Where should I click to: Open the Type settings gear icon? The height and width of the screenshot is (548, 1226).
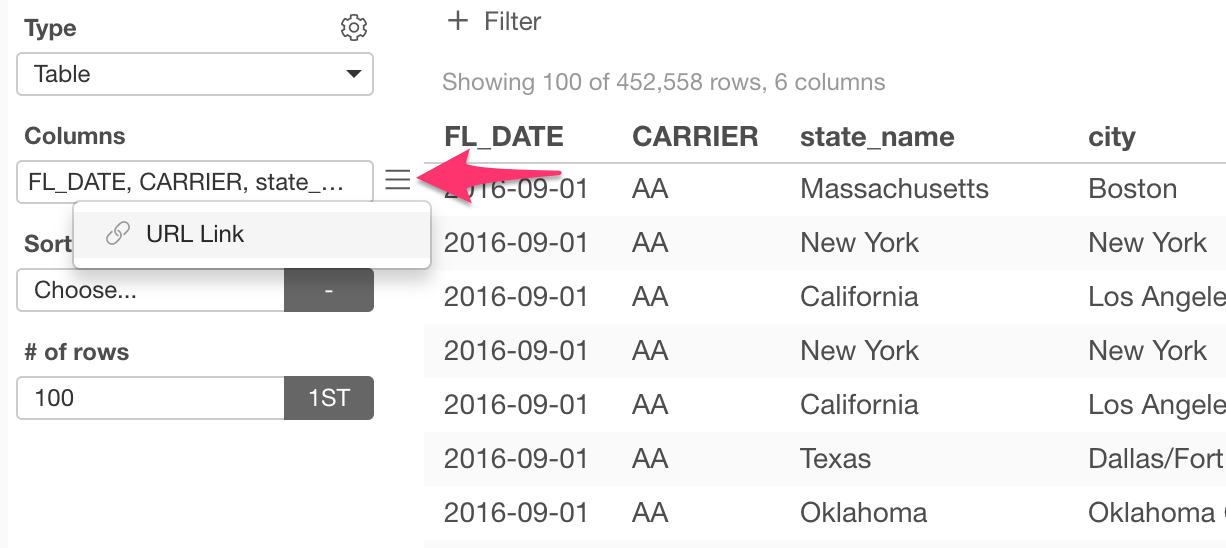354,27
